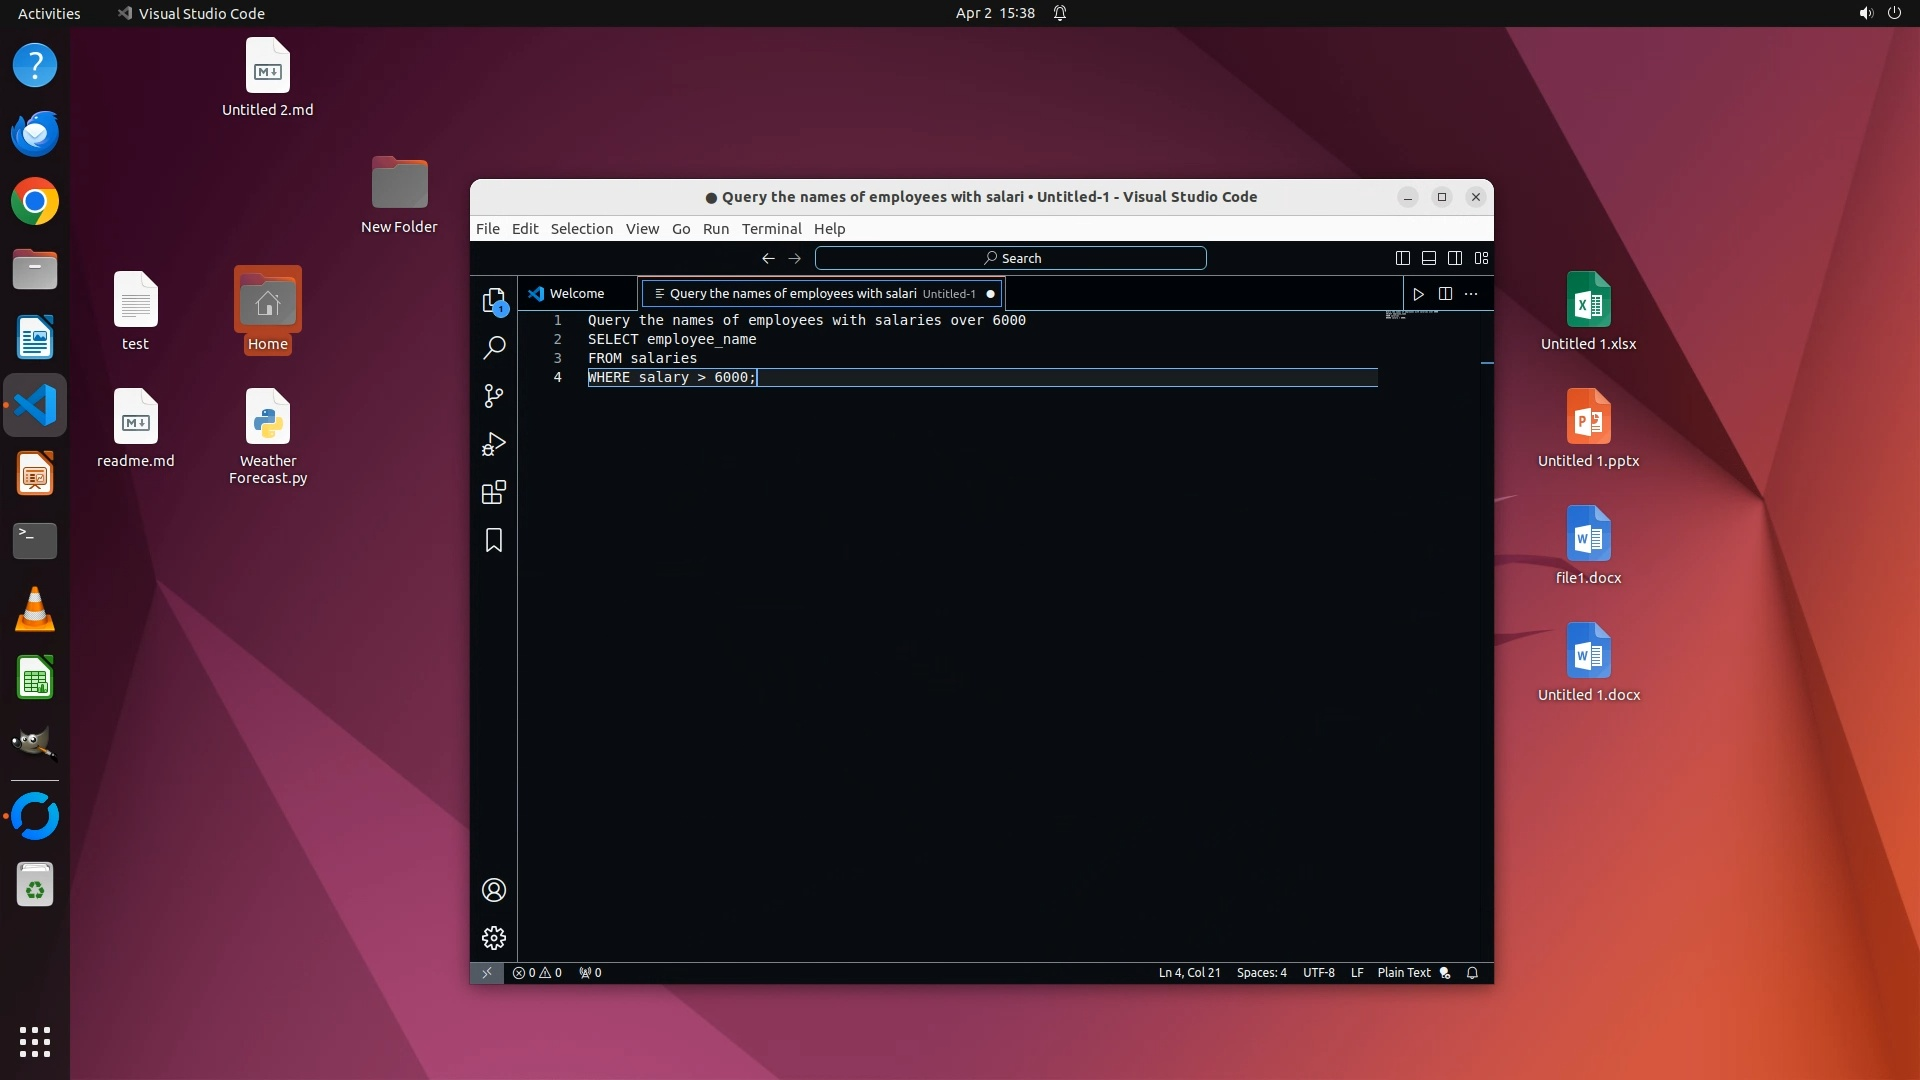Switch to the Welcome tab
Image resolution: width=1920 pixels, height=1080 pixels.
(x=576, y=294)
